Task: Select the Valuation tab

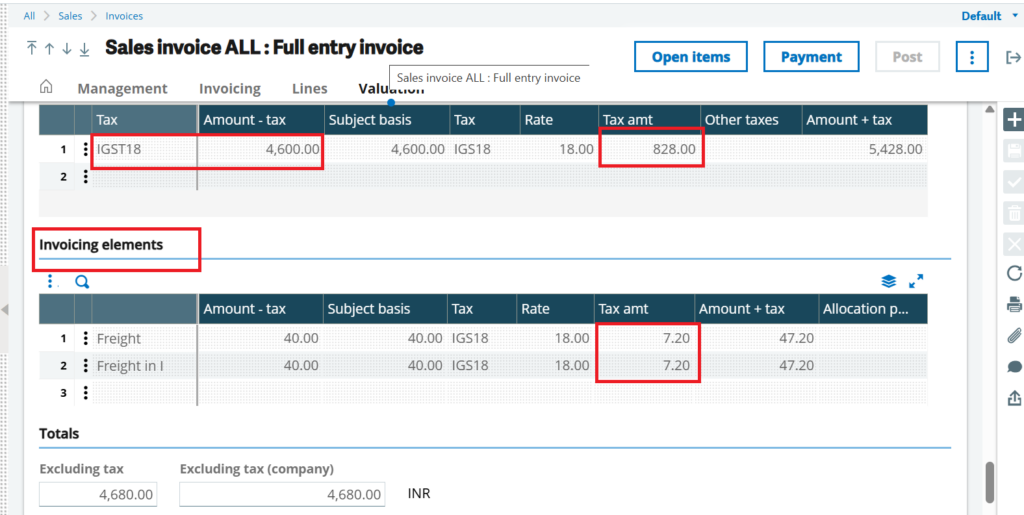Action: 391,89
